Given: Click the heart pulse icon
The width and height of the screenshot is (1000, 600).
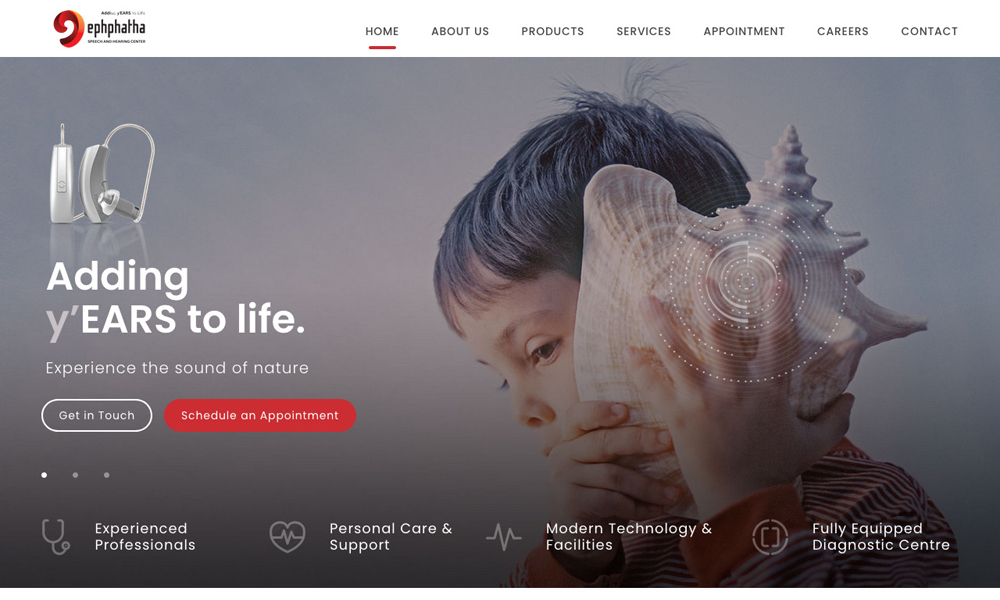Looking at the screenshot, I should click(287, 536).
